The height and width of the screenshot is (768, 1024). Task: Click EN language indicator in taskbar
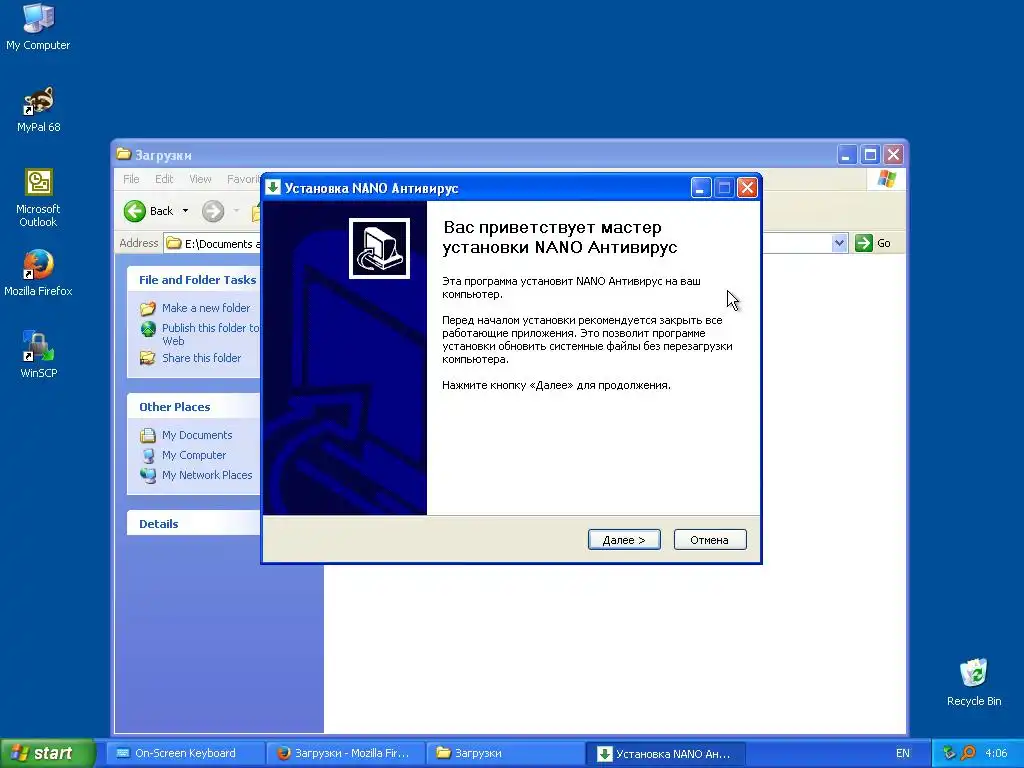tap(903, 753)
